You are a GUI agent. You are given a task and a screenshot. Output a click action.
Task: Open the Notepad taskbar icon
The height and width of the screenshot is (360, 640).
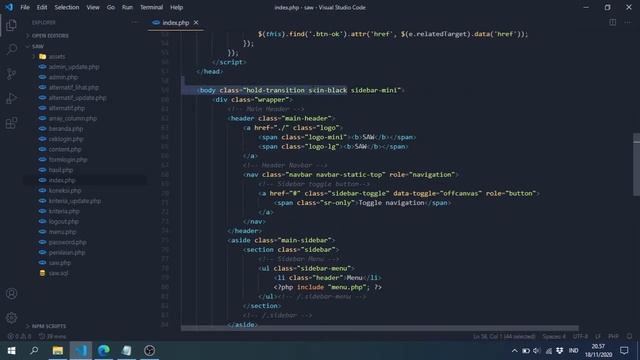127,351
